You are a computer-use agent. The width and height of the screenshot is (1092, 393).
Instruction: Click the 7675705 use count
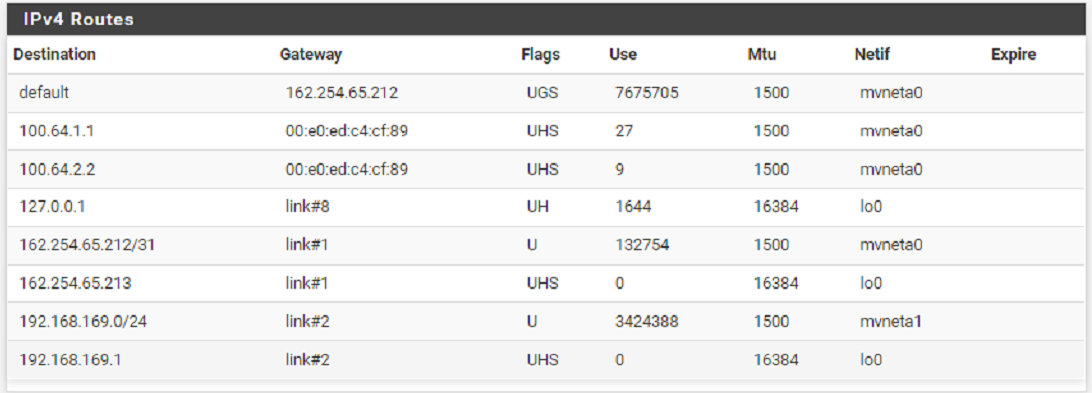[x=646, y=93]
